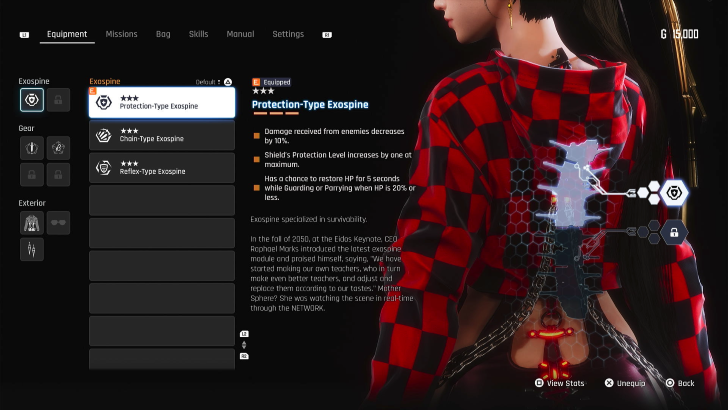Select the second Gear slot icon
This screenshot has height=410, width=728.
[x=58, y=147]
